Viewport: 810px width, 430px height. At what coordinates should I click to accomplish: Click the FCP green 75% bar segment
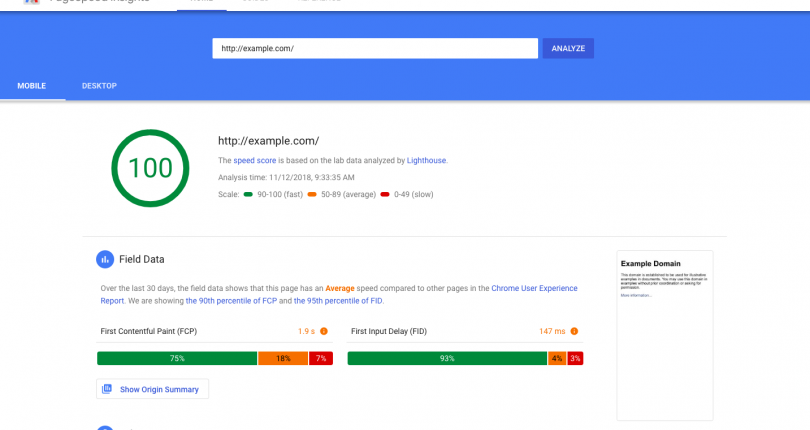(x=177, y=358)
